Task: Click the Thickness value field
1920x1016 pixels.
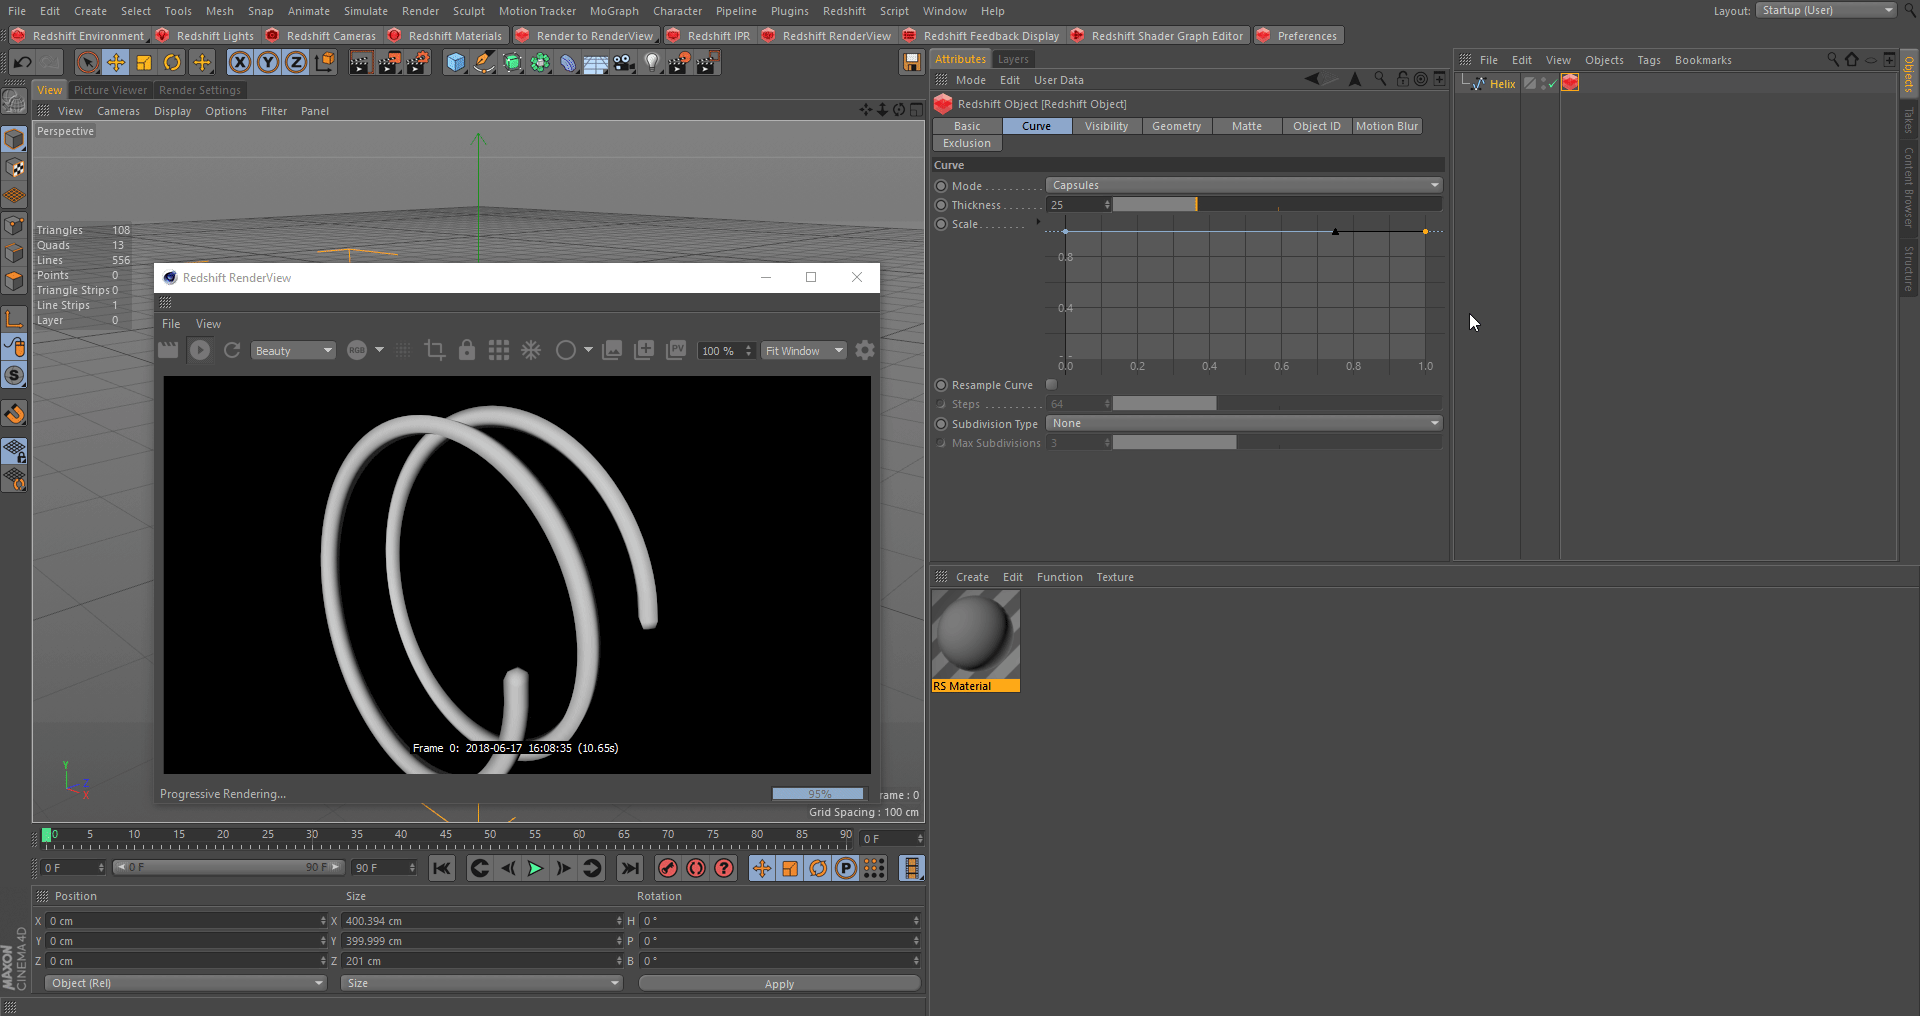Action: coord(1075,204)
